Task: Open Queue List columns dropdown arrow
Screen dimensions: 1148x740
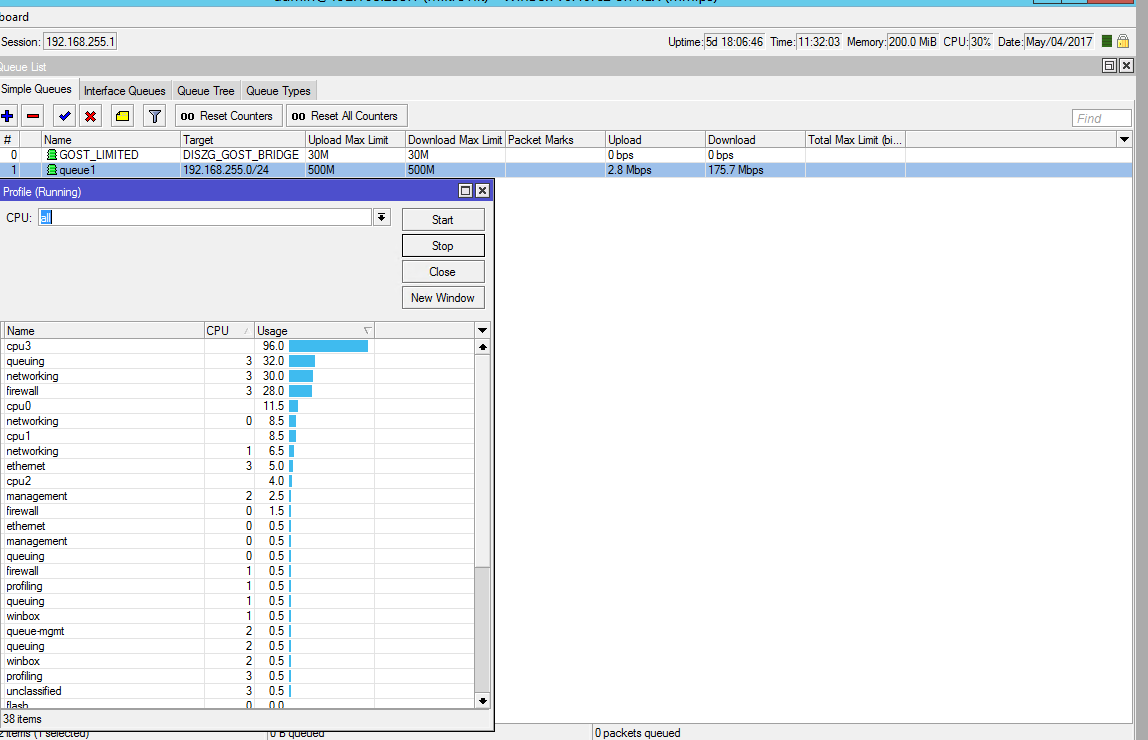Action: pos(1124,139)
